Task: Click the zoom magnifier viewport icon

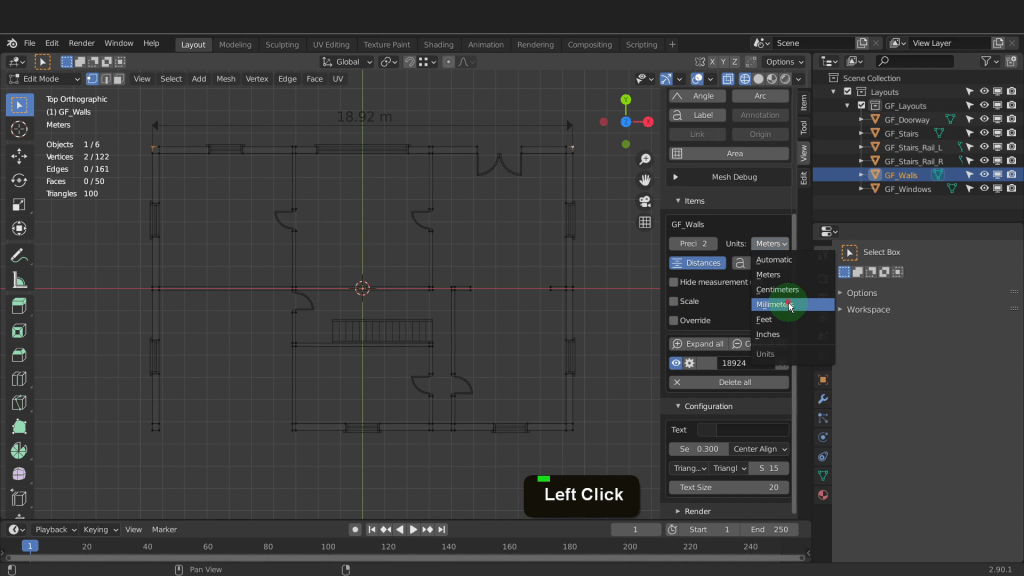Action: point(645,160)
